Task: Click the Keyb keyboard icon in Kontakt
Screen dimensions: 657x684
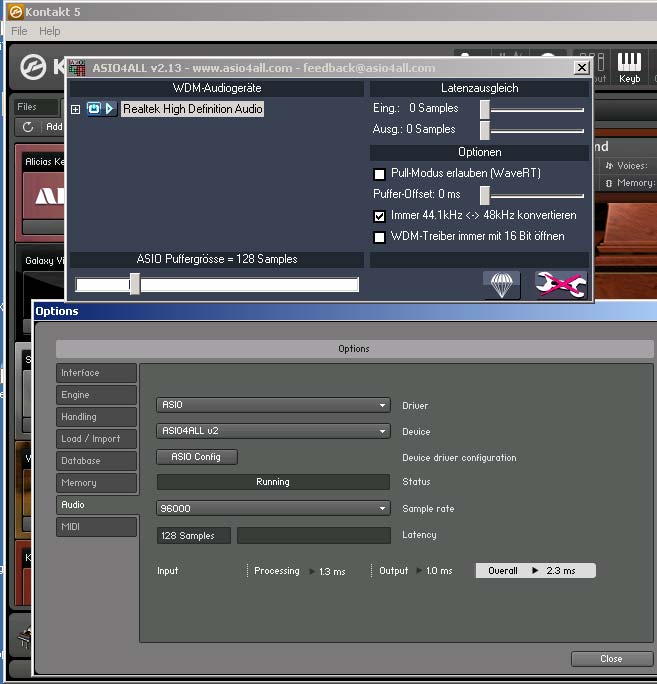Action: coord(629,68)
